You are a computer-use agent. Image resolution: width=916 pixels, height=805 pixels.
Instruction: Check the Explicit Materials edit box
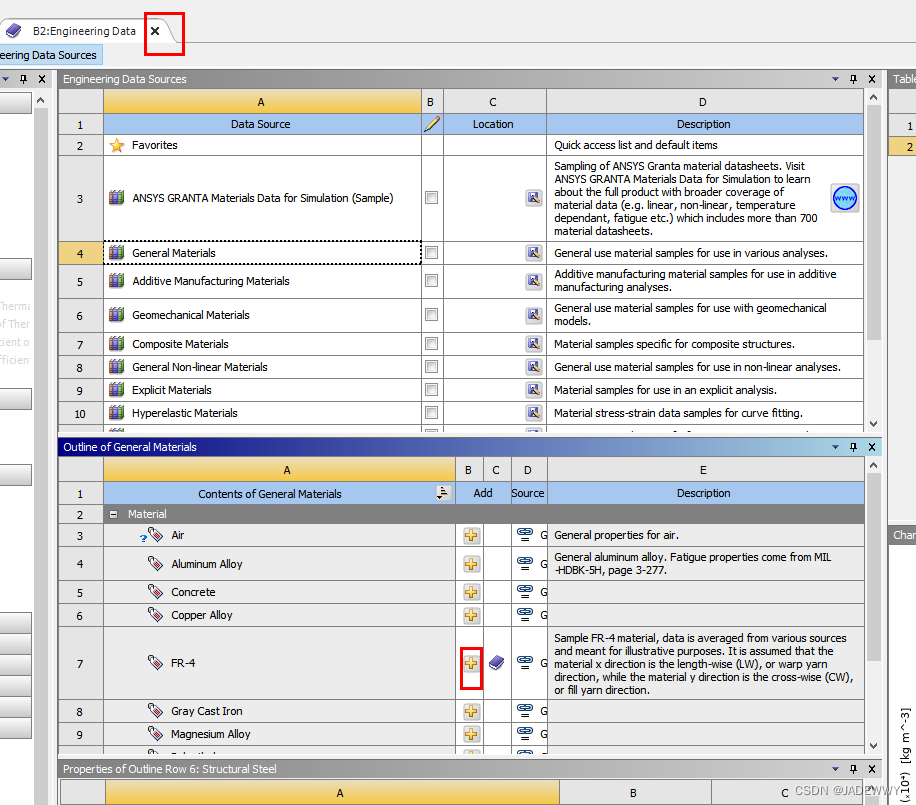(431, 390)
